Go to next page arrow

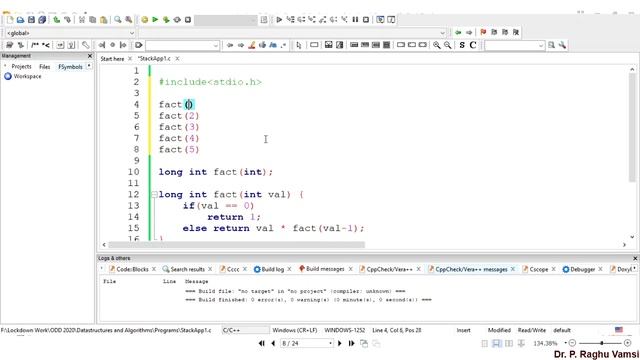coord(340,343)
